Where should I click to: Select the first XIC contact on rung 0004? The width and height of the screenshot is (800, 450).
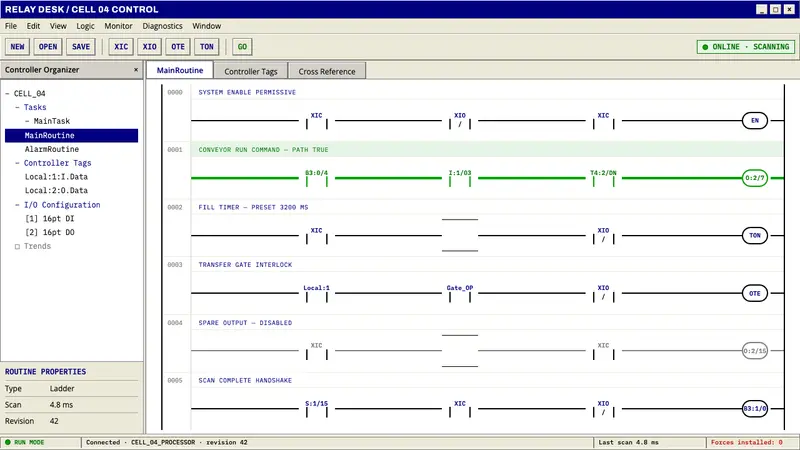click(x=316, y=351)
